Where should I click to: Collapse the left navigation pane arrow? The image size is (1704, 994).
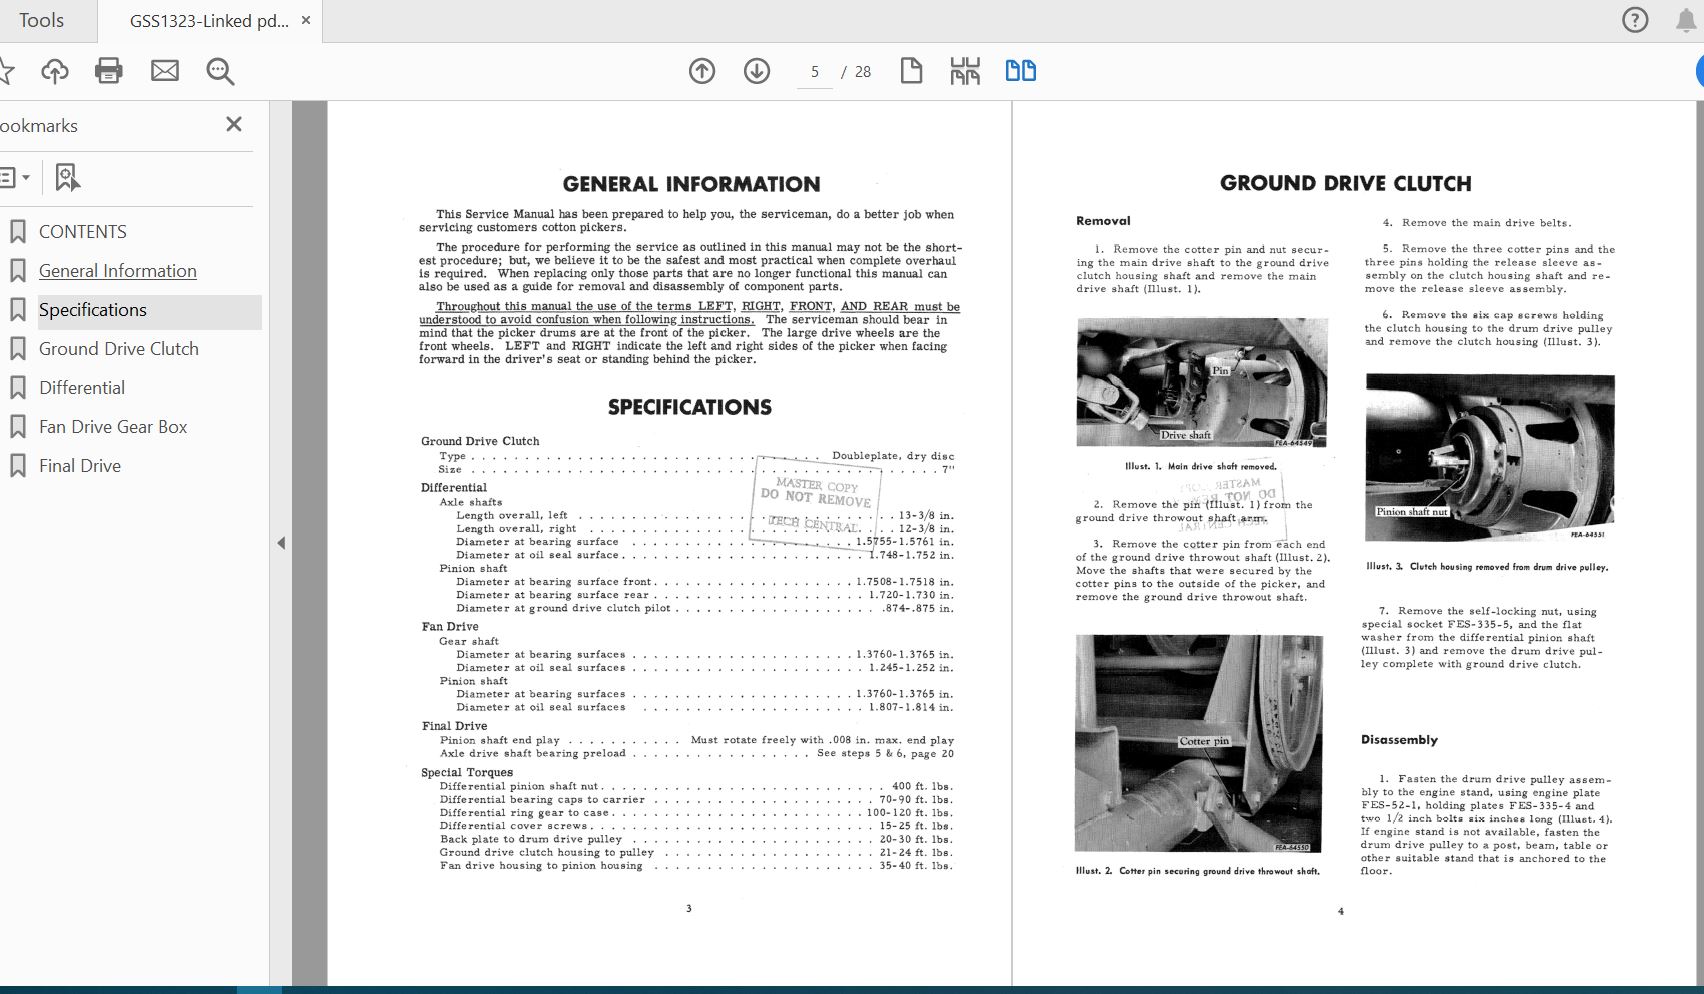281,543
